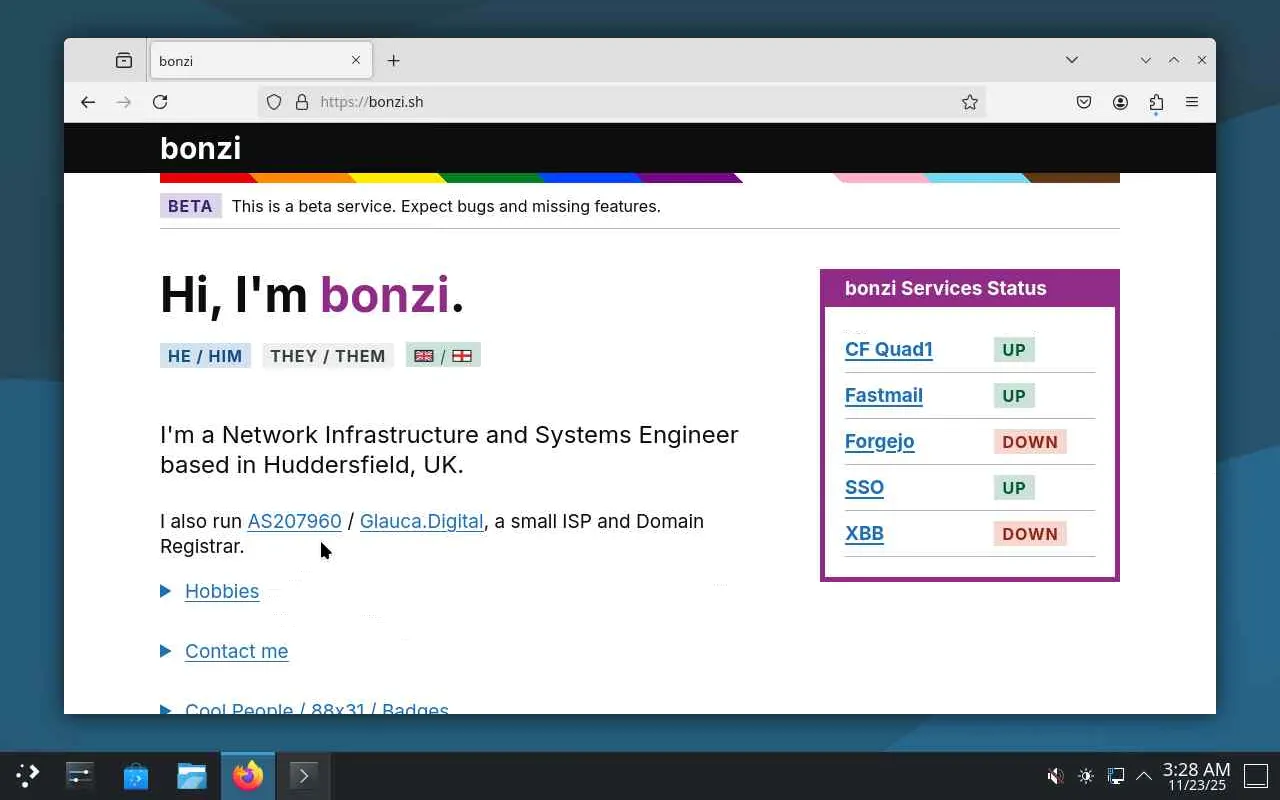This screenshot has width=1280, height=800.
Task: Open the XBB service link
Action: 864,533
